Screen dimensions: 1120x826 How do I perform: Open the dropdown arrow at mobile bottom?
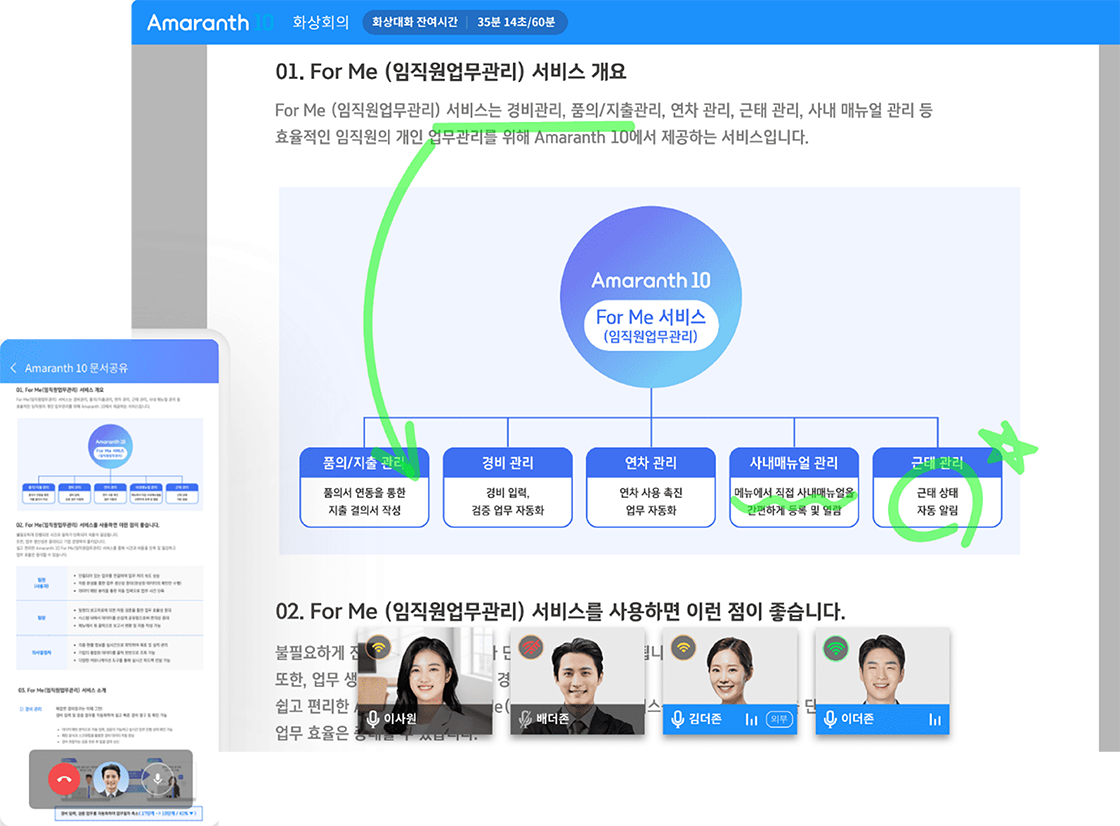(192, 813)
